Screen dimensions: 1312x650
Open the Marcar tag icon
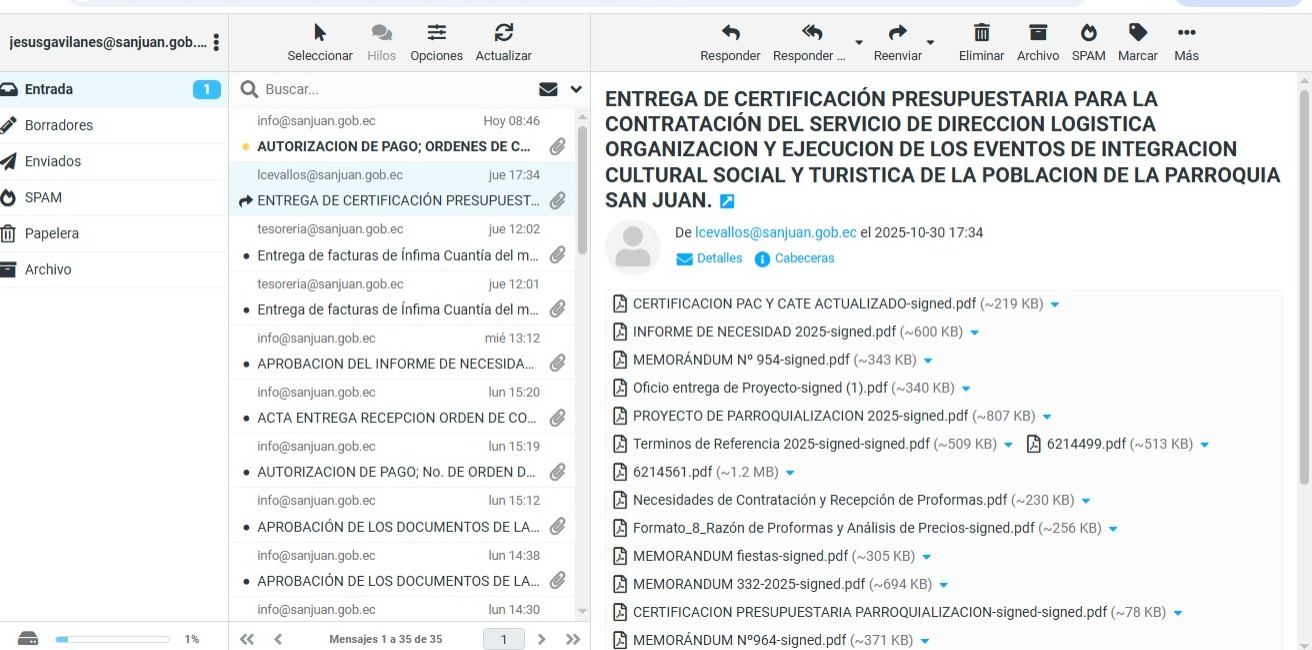click(x=1137, y=34)
